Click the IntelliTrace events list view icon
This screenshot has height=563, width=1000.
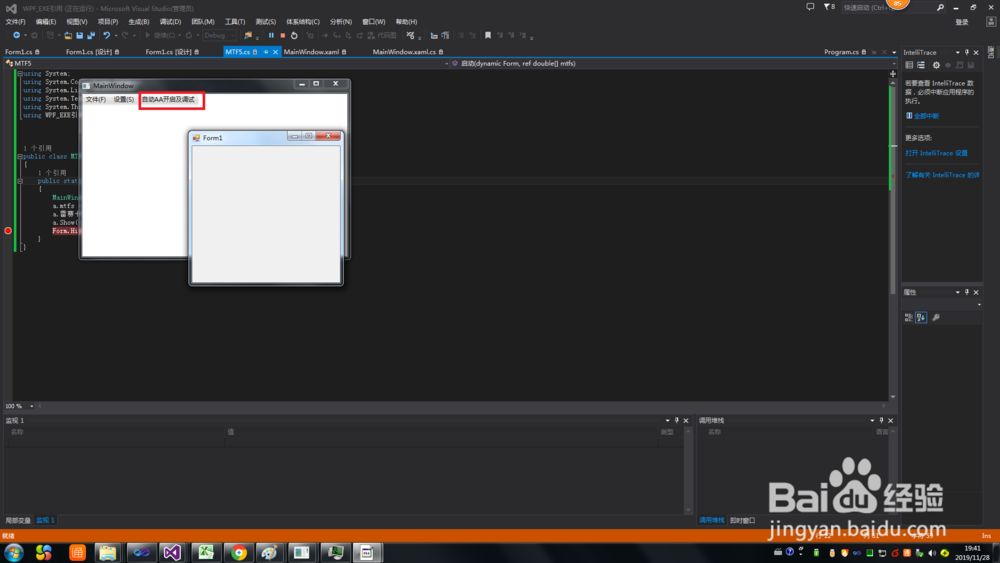pyautogui.click(x=909, y=65)
